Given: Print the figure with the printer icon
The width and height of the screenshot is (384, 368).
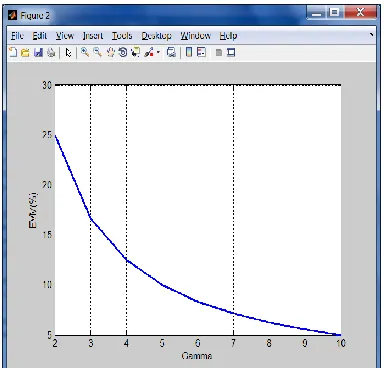Looking at the screenshot, I should [51, 53].
